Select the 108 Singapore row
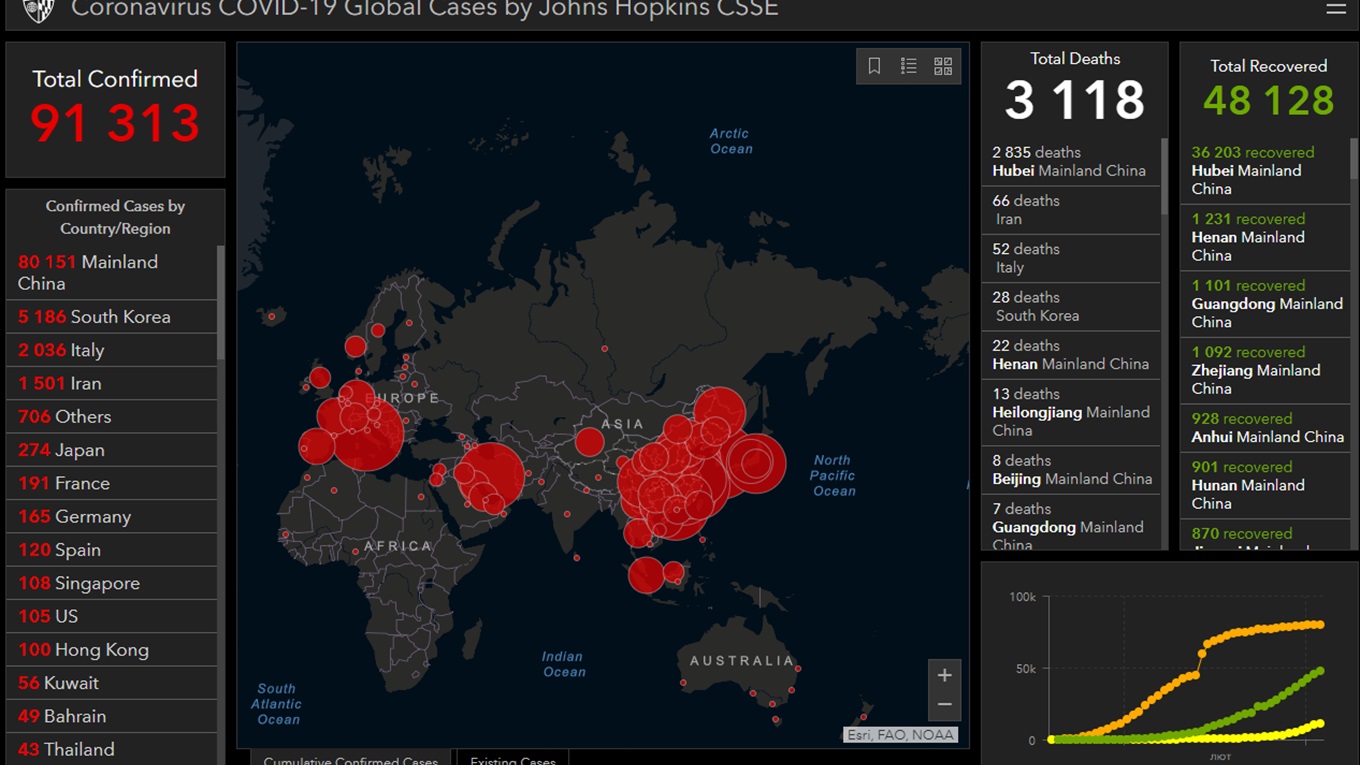 tap(112, 583)
